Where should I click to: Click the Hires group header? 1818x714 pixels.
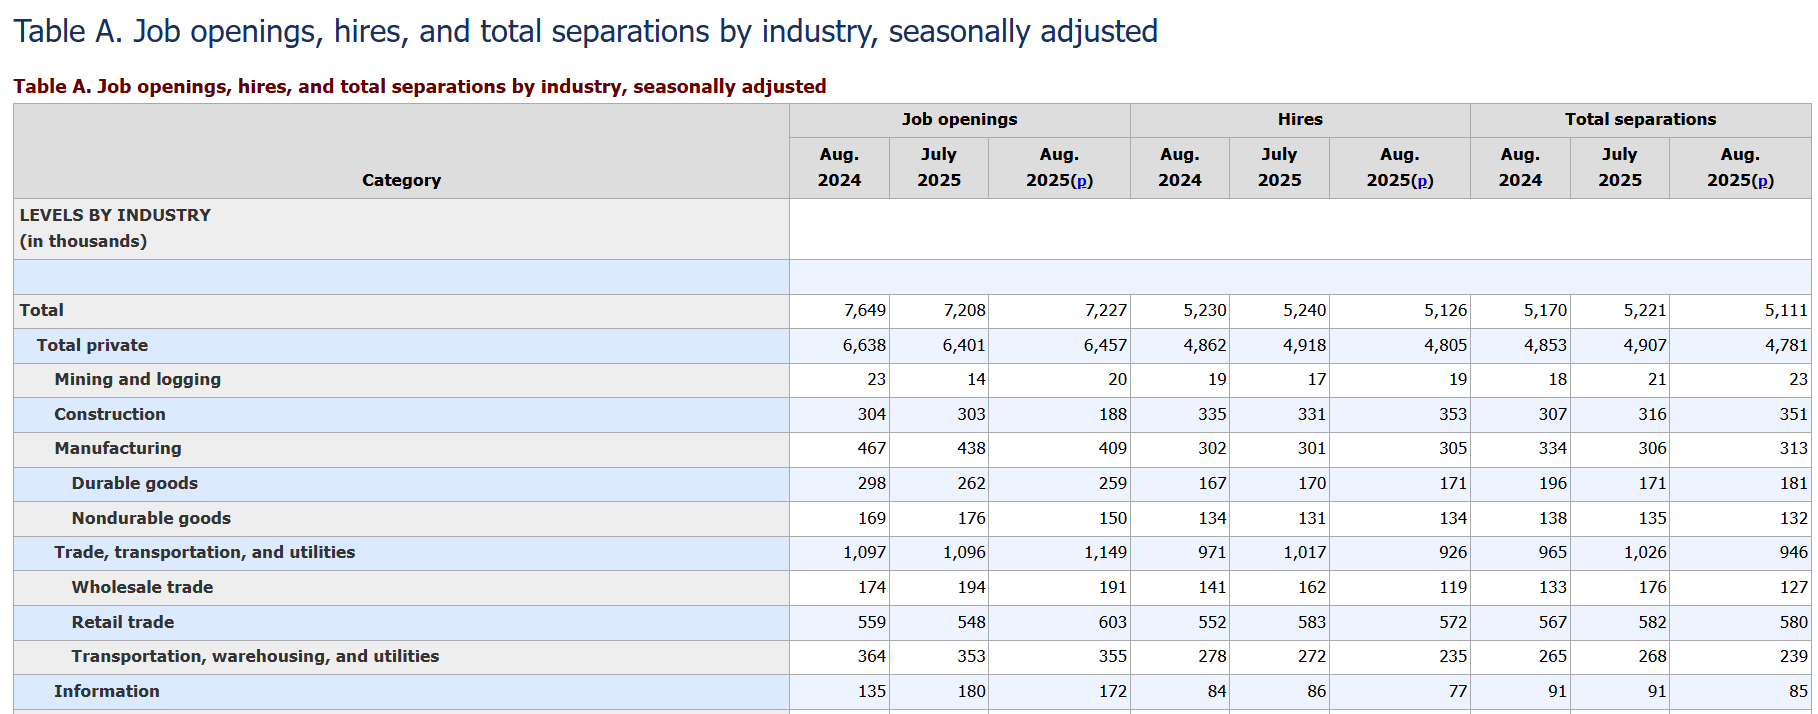(x=1299, y=120)
